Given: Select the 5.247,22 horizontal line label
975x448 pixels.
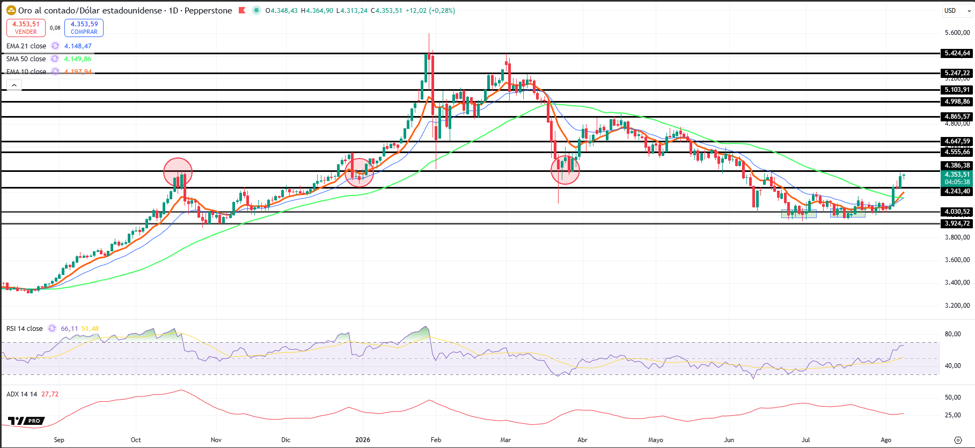Looking at the screenshot, I should pos(956,73).
